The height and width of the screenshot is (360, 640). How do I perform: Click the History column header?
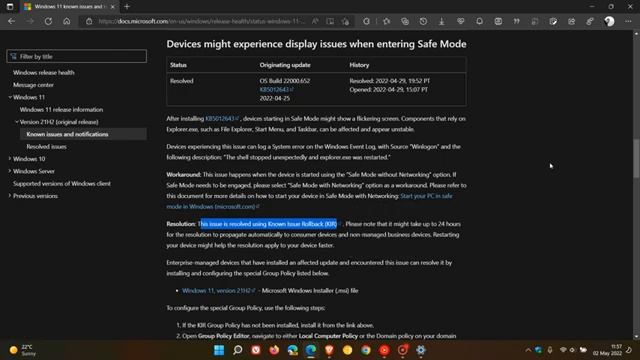359,65
